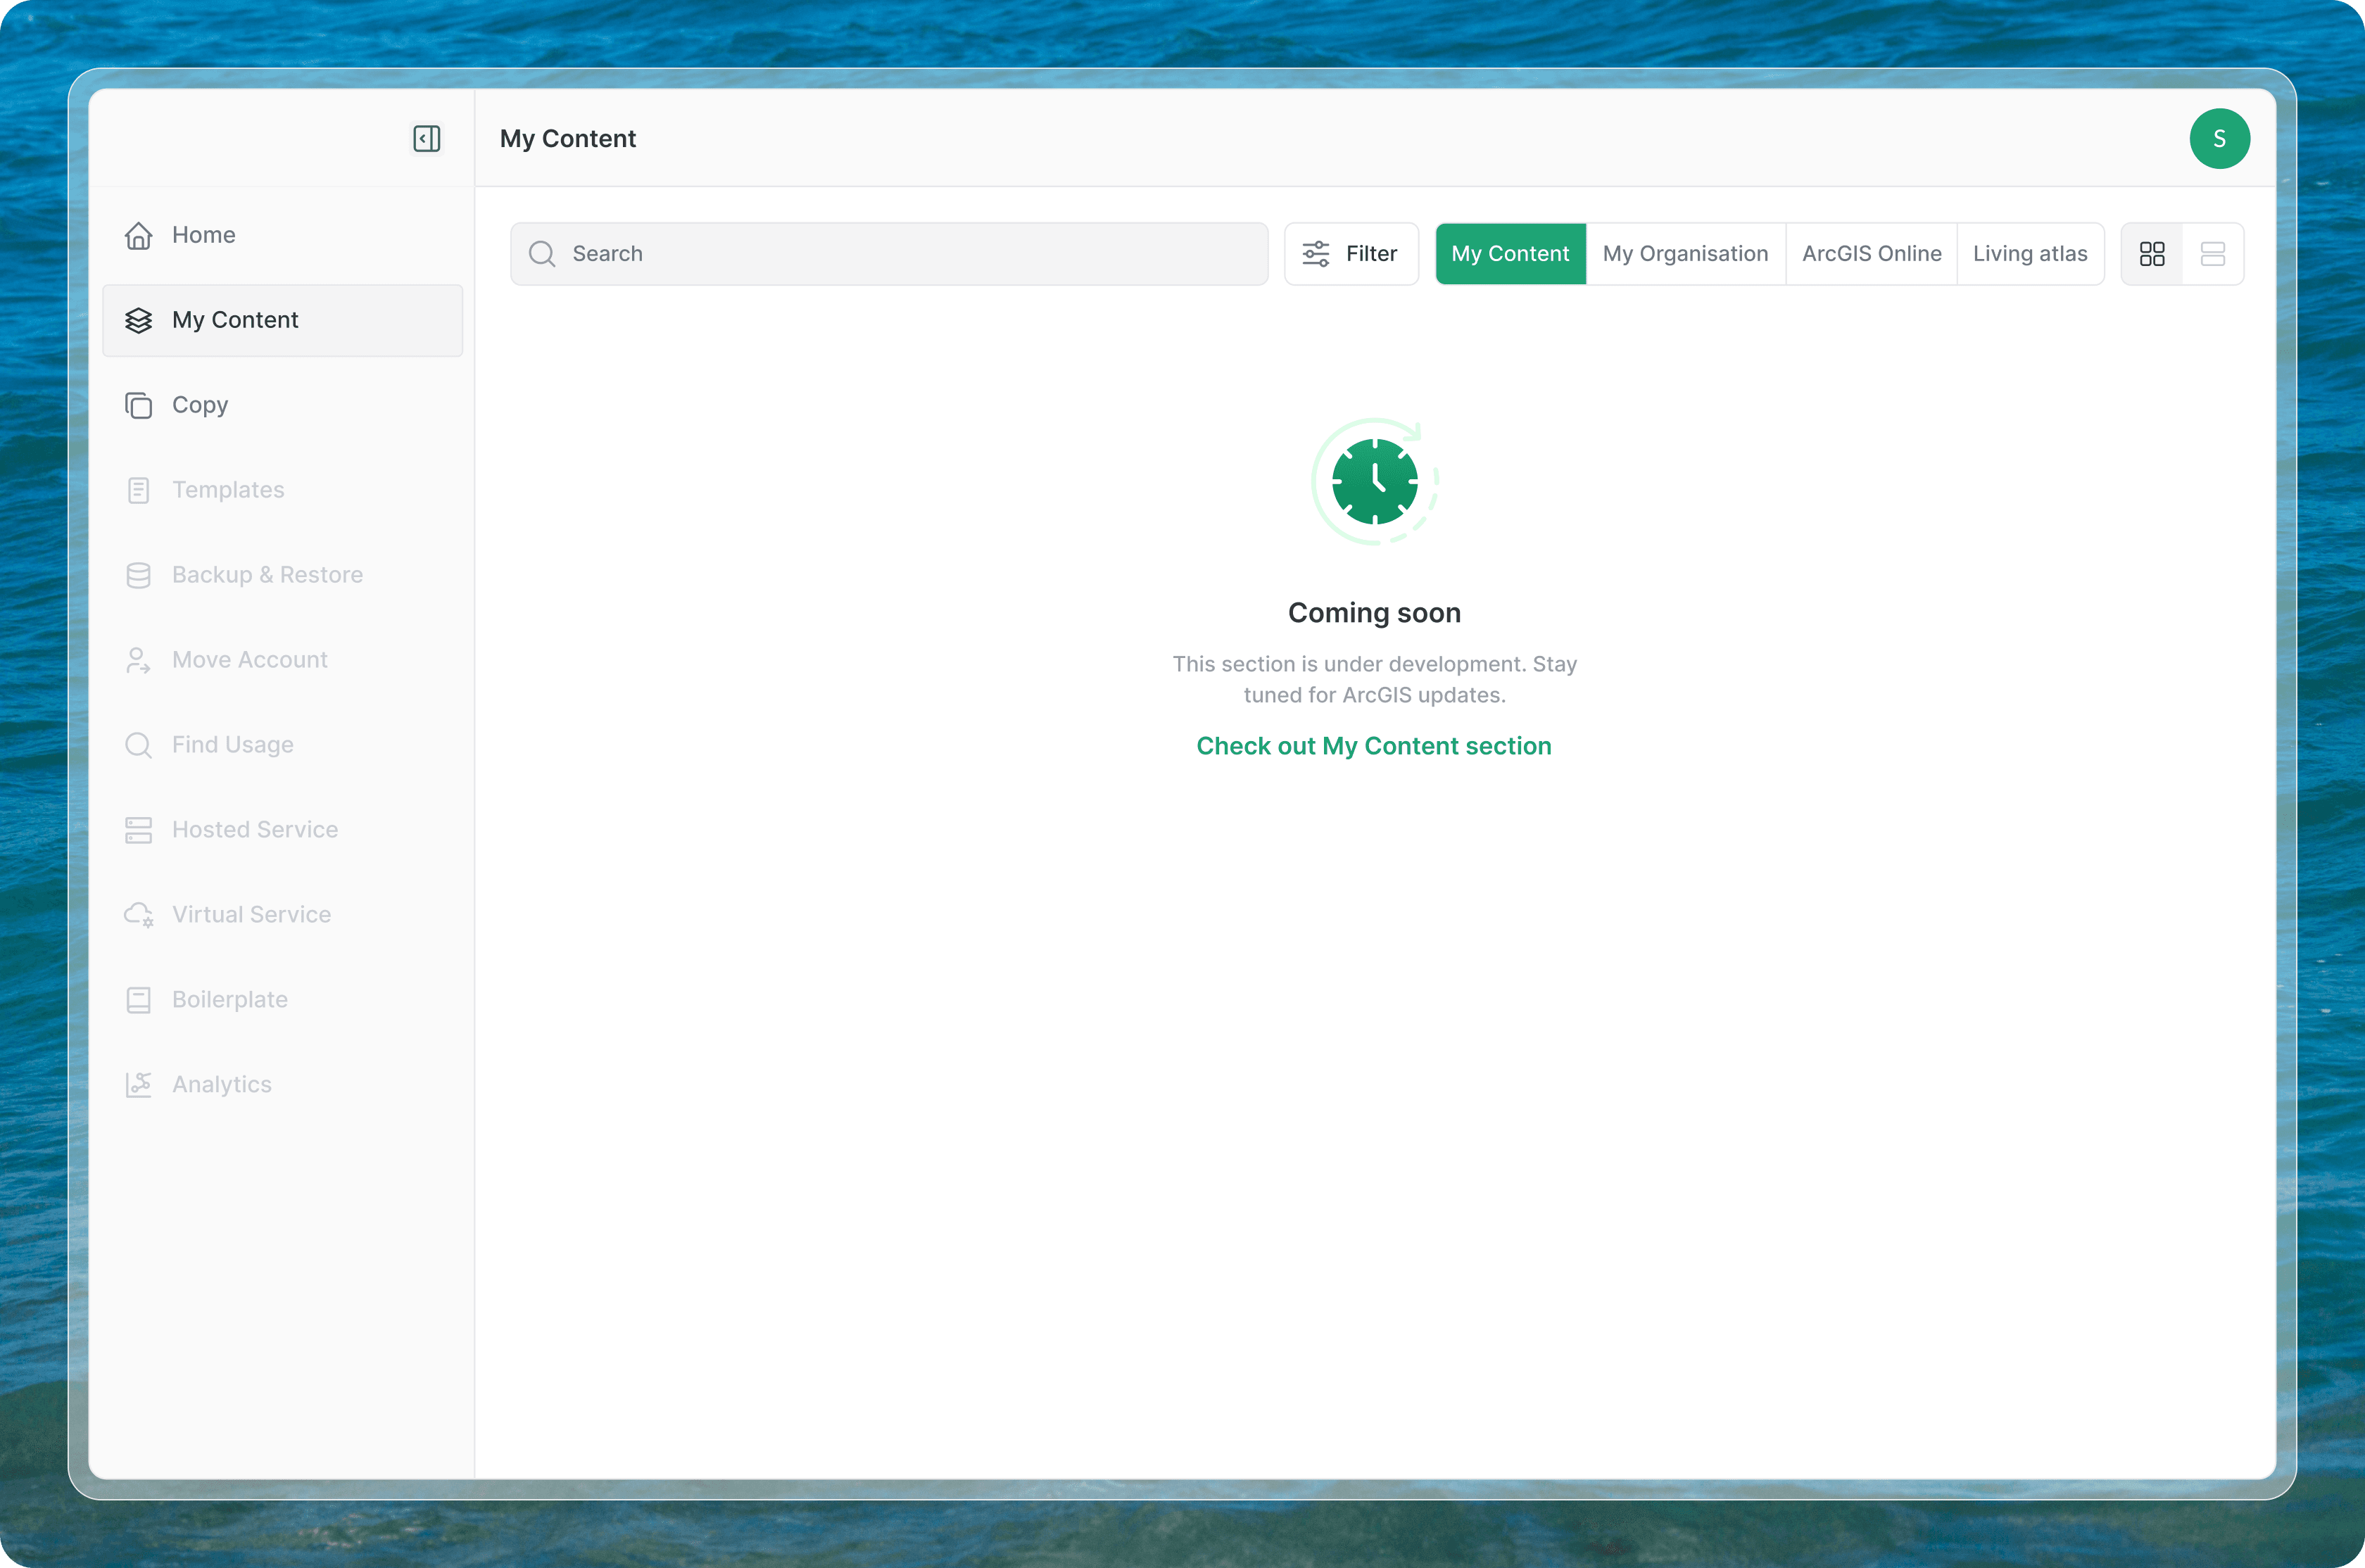Screen dimensions: 2365x1568
Task: Switch to list view layout
Action: 2213,254
